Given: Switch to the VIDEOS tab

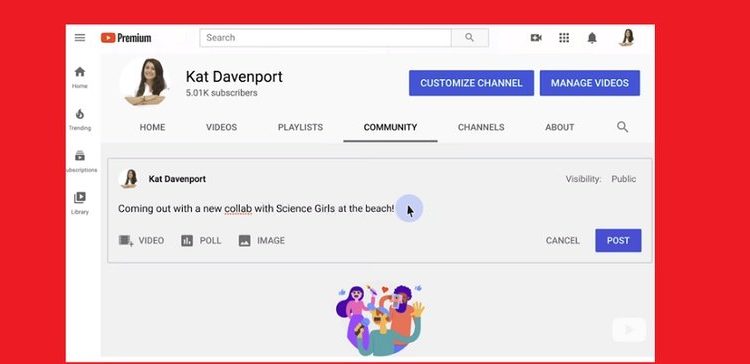Looking at the screenshot, I should [x=221, y=127].
